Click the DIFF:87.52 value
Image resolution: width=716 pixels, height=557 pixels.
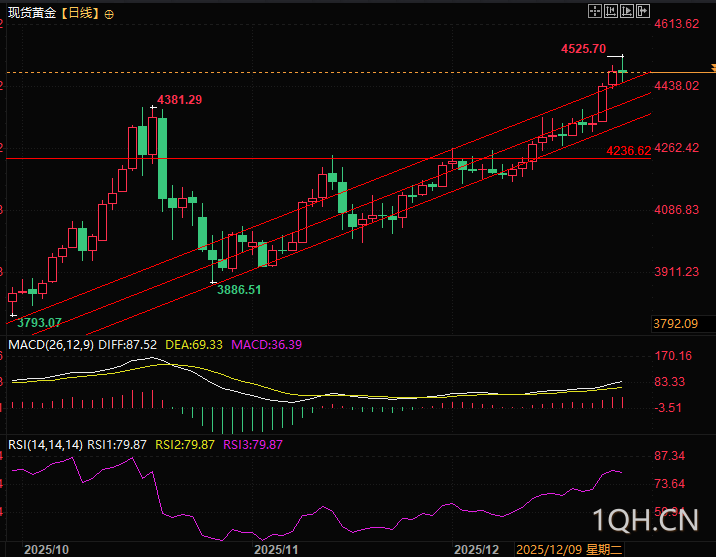tap(127, 345)
